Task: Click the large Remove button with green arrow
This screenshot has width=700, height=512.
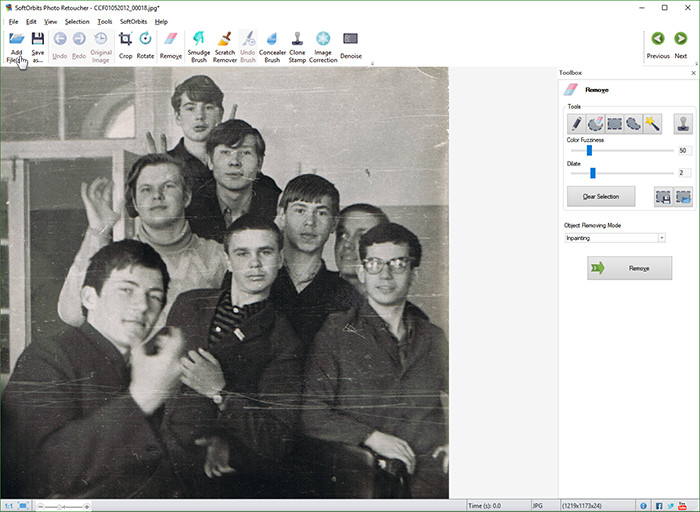Action: [x=629, y=268]
